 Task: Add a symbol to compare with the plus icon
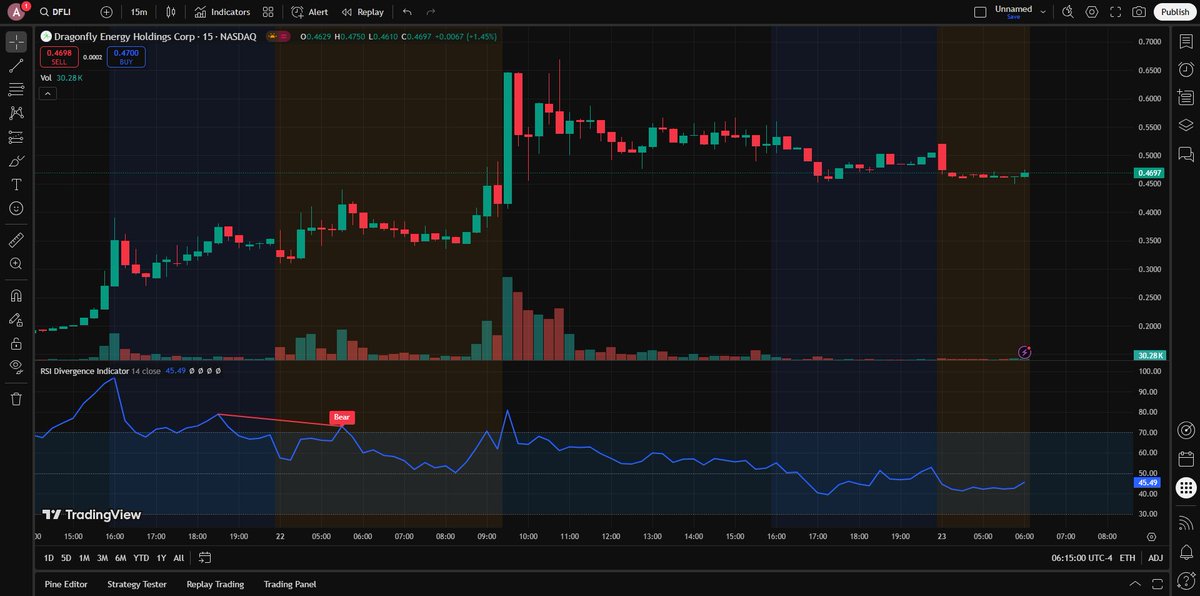coord(107,12)
